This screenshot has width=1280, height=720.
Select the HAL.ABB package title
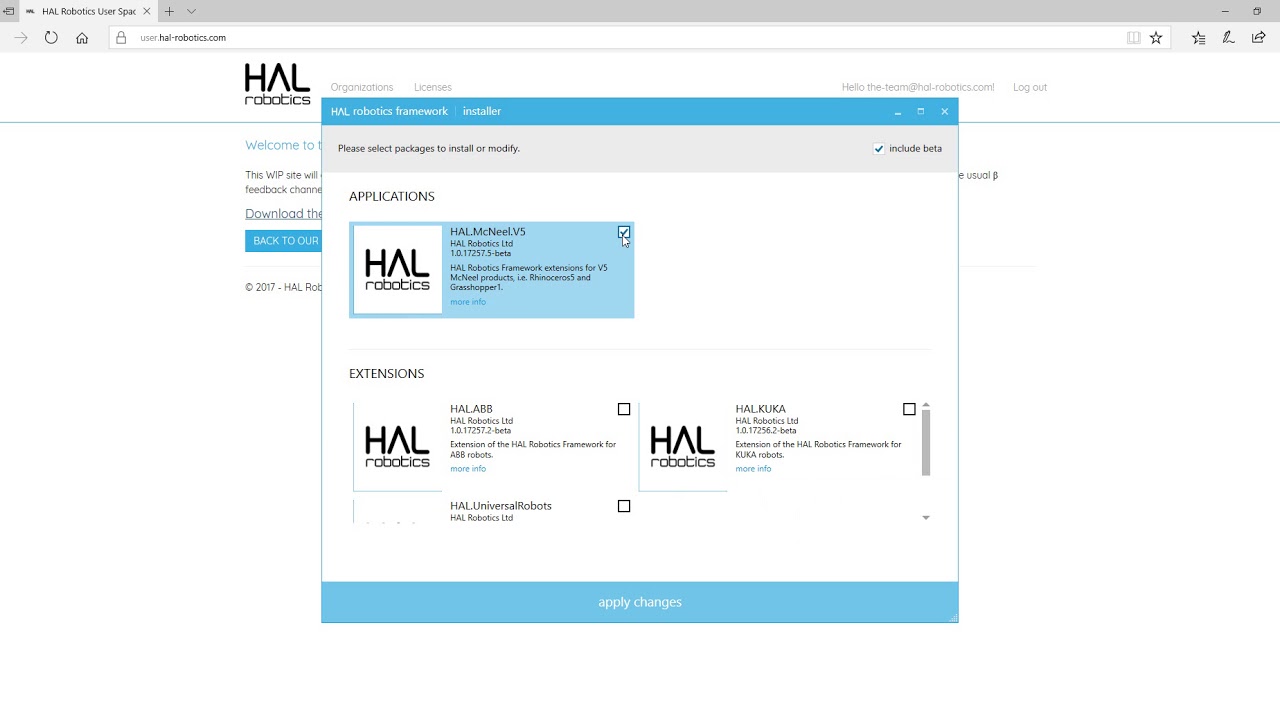471,409
